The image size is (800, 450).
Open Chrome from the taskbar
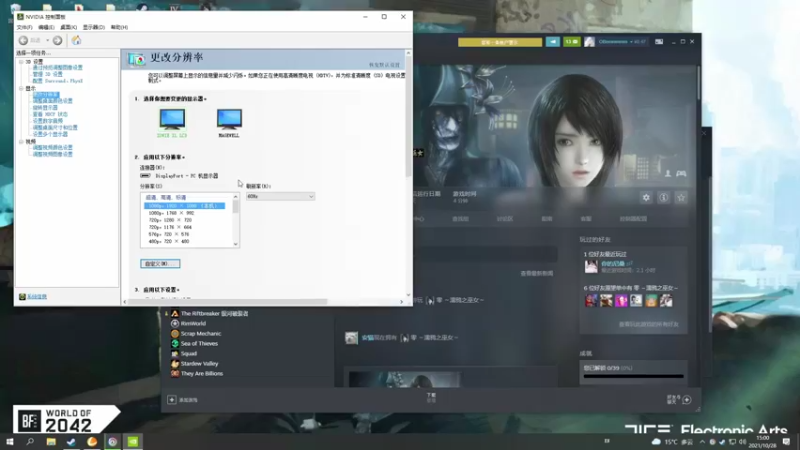point(113,441)
